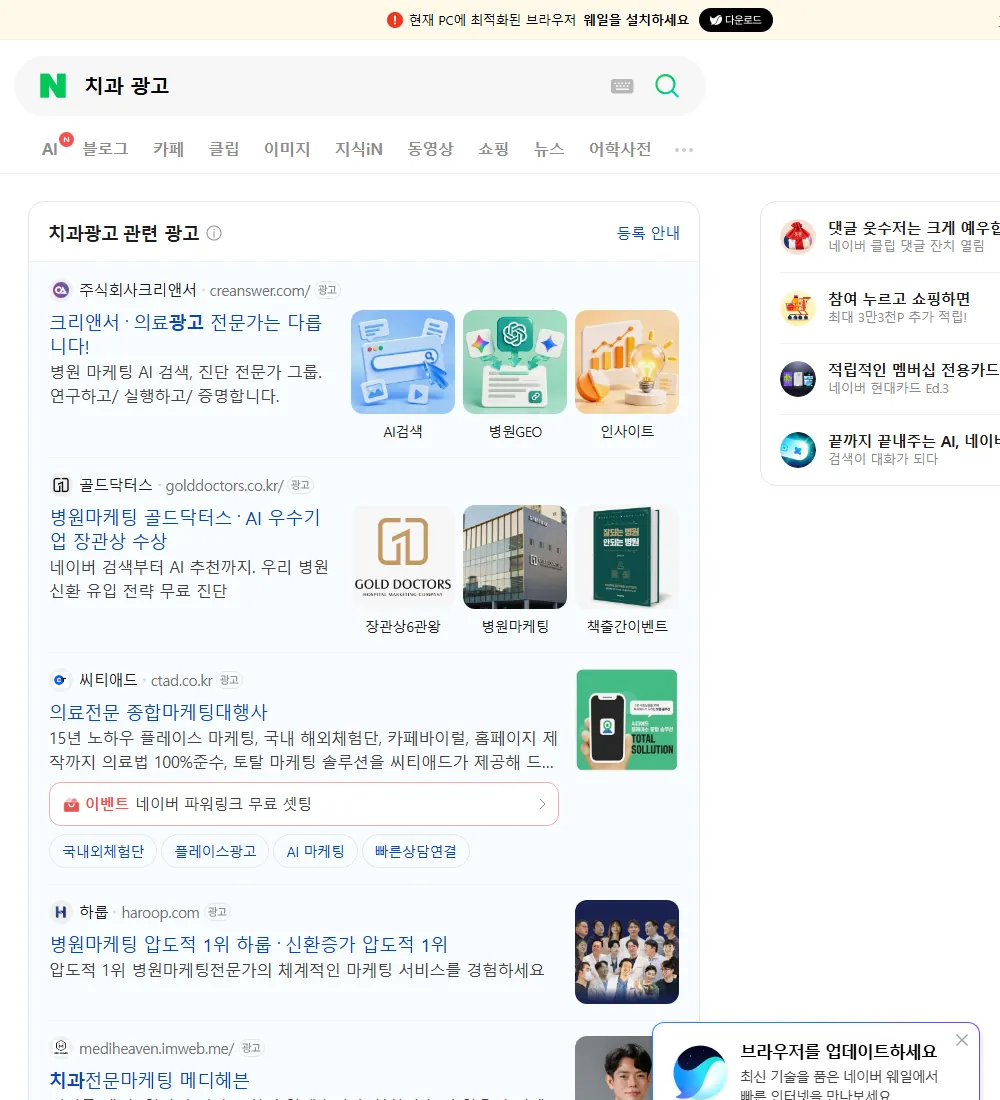Click the ctad.co.kr URL

(182, 680)
